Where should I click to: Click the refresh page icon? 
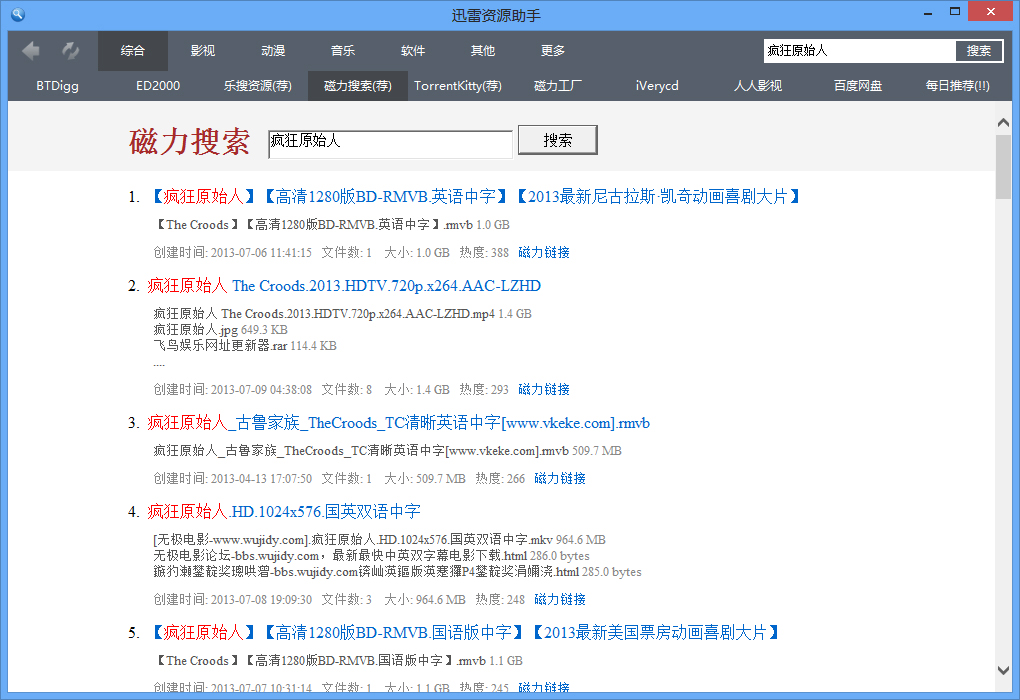[x=68, y=50]
